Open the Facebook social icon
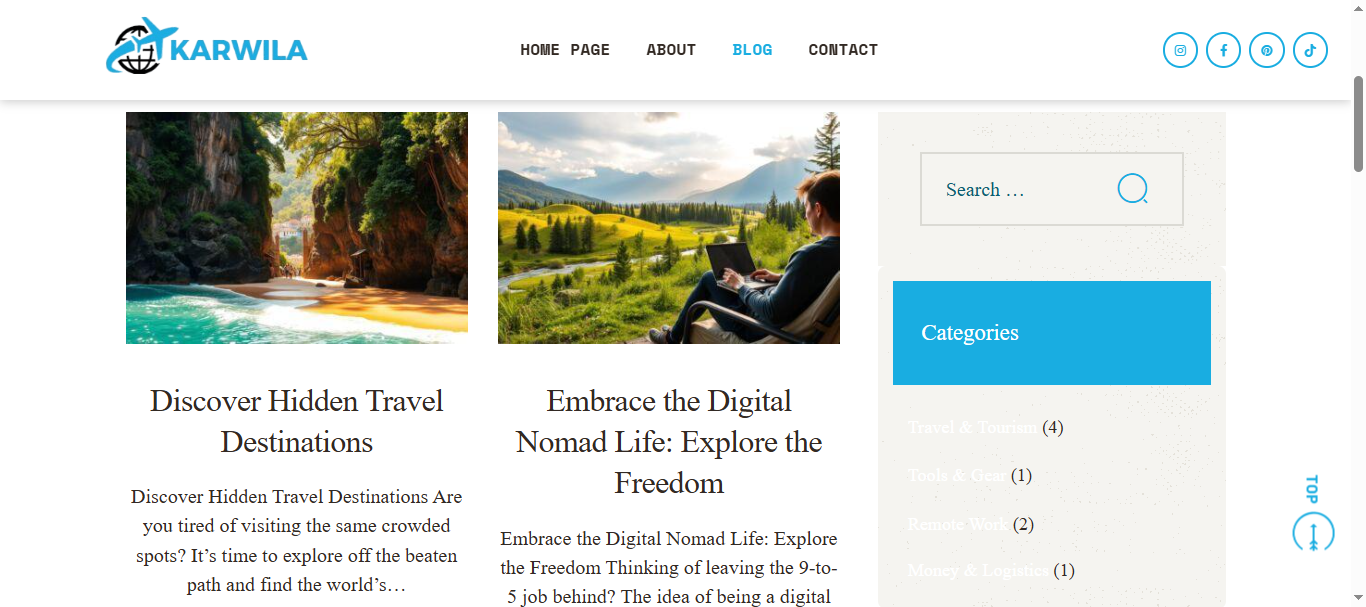 1223,50
